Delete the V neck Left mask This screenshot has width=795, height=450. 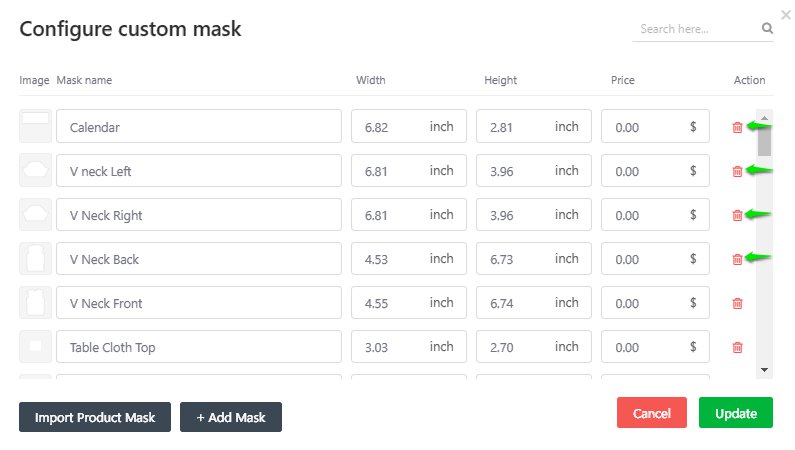[738, 171]
